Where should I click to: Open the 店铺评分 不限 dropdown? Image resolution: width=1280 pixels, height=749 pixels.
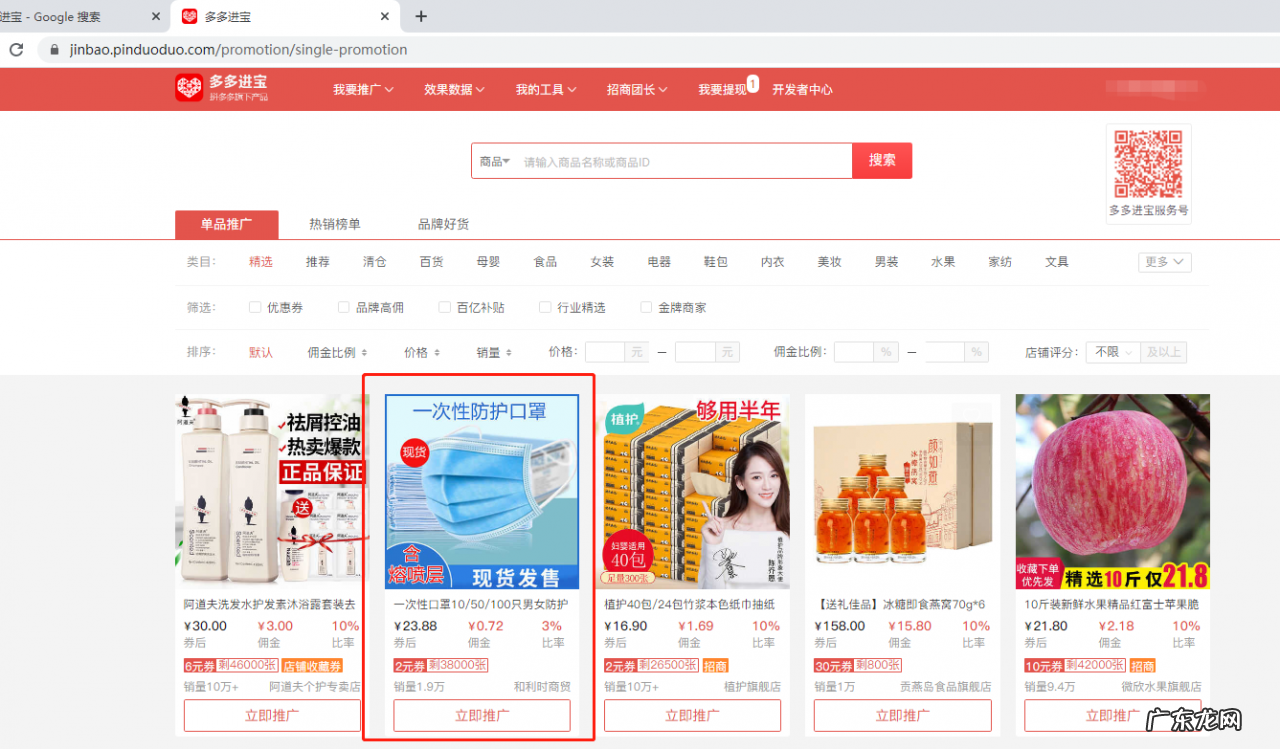click(x=1113, y=351)
